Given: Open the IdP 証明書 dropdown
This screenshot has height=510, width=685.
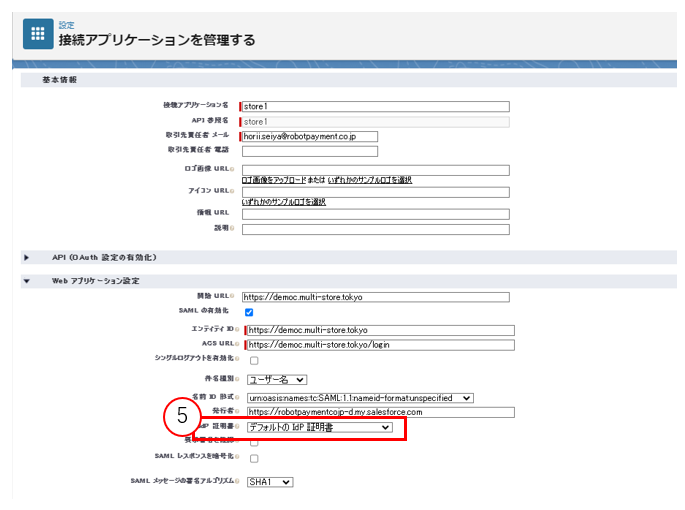Looking at the screenshot, I should 319,427.
